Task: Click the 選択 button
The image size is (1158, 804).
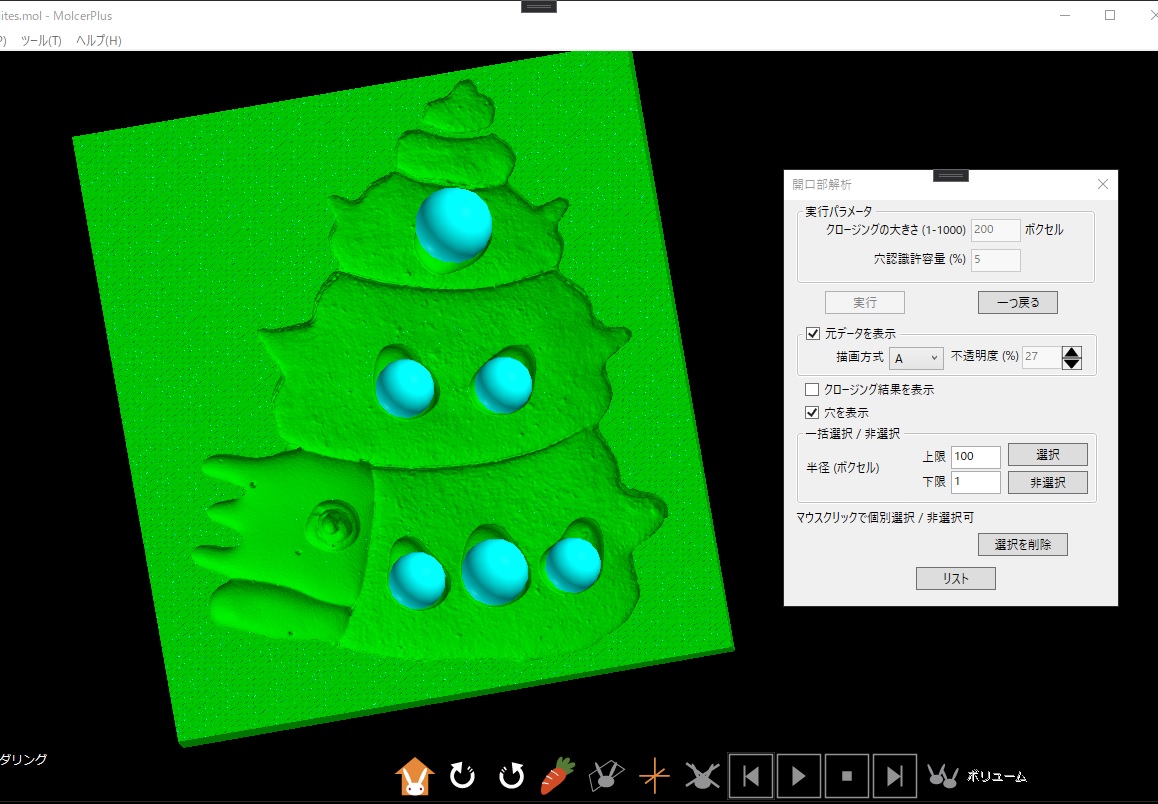Action: [x=1048, y=455]
